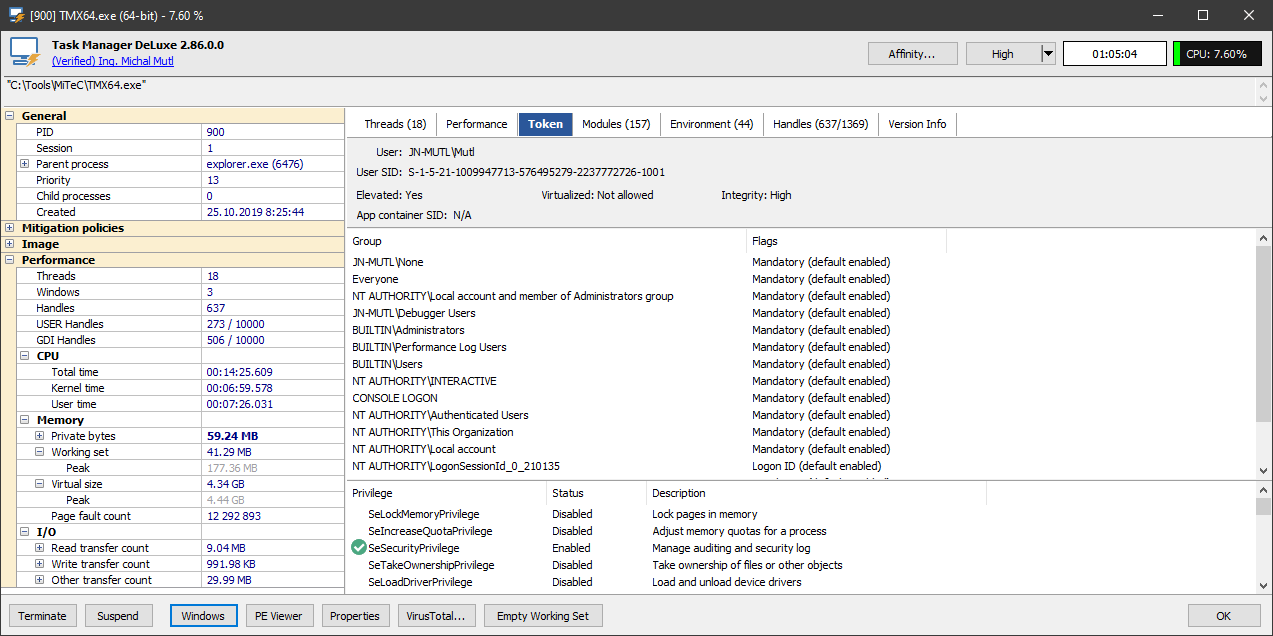The width and height of the screenshot is (1273, 636).
Task: Open the priority dropdown arrow next to High
Action: pyautogui.click(x=1048, y=54)
